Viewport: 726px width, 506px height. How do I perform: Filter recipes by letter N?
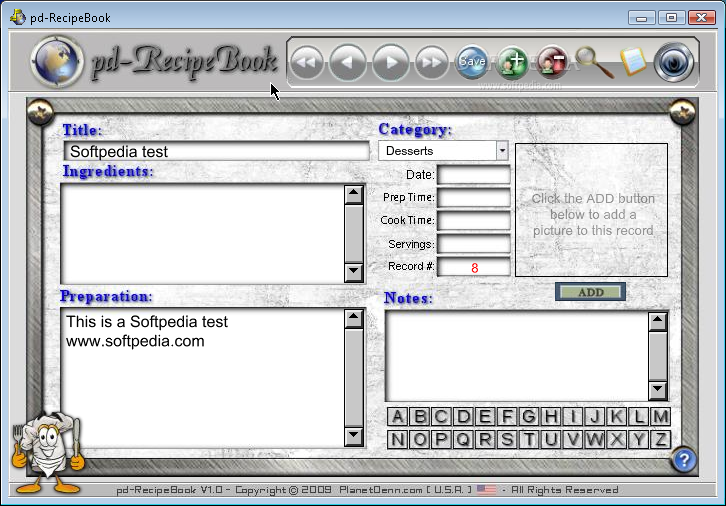[x=397, y=439]
